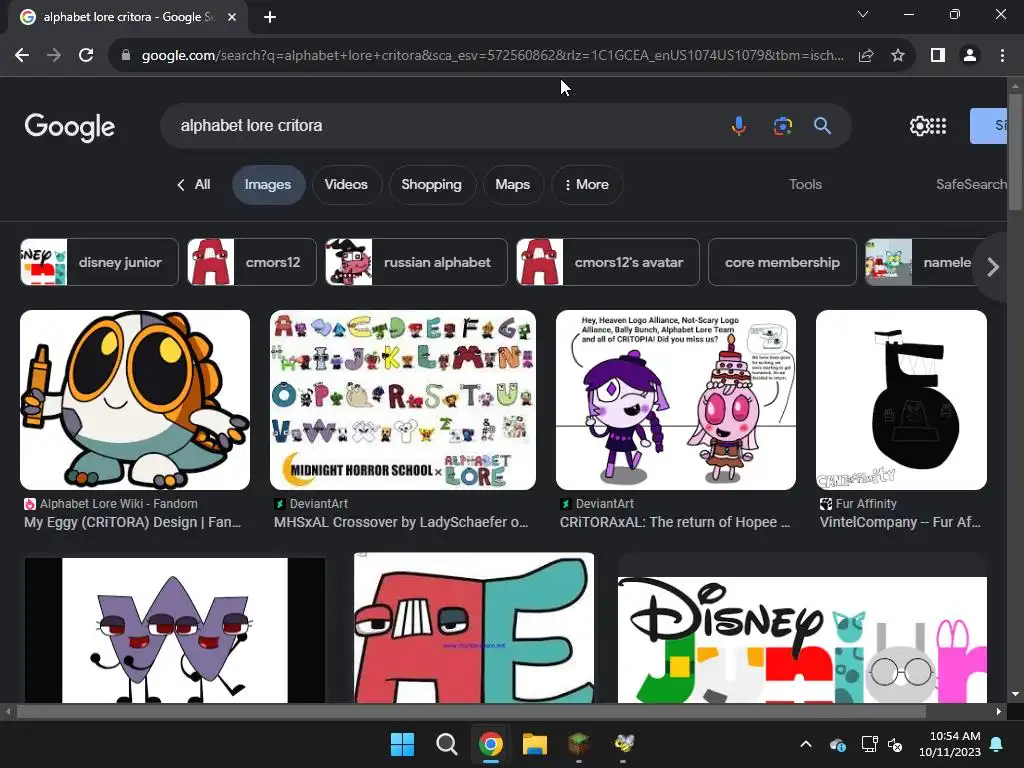The width and height of the screenshot is (1024, 768).
Task: Switch to All results tab
Action: pyautogui.click(x=194, y=185)
